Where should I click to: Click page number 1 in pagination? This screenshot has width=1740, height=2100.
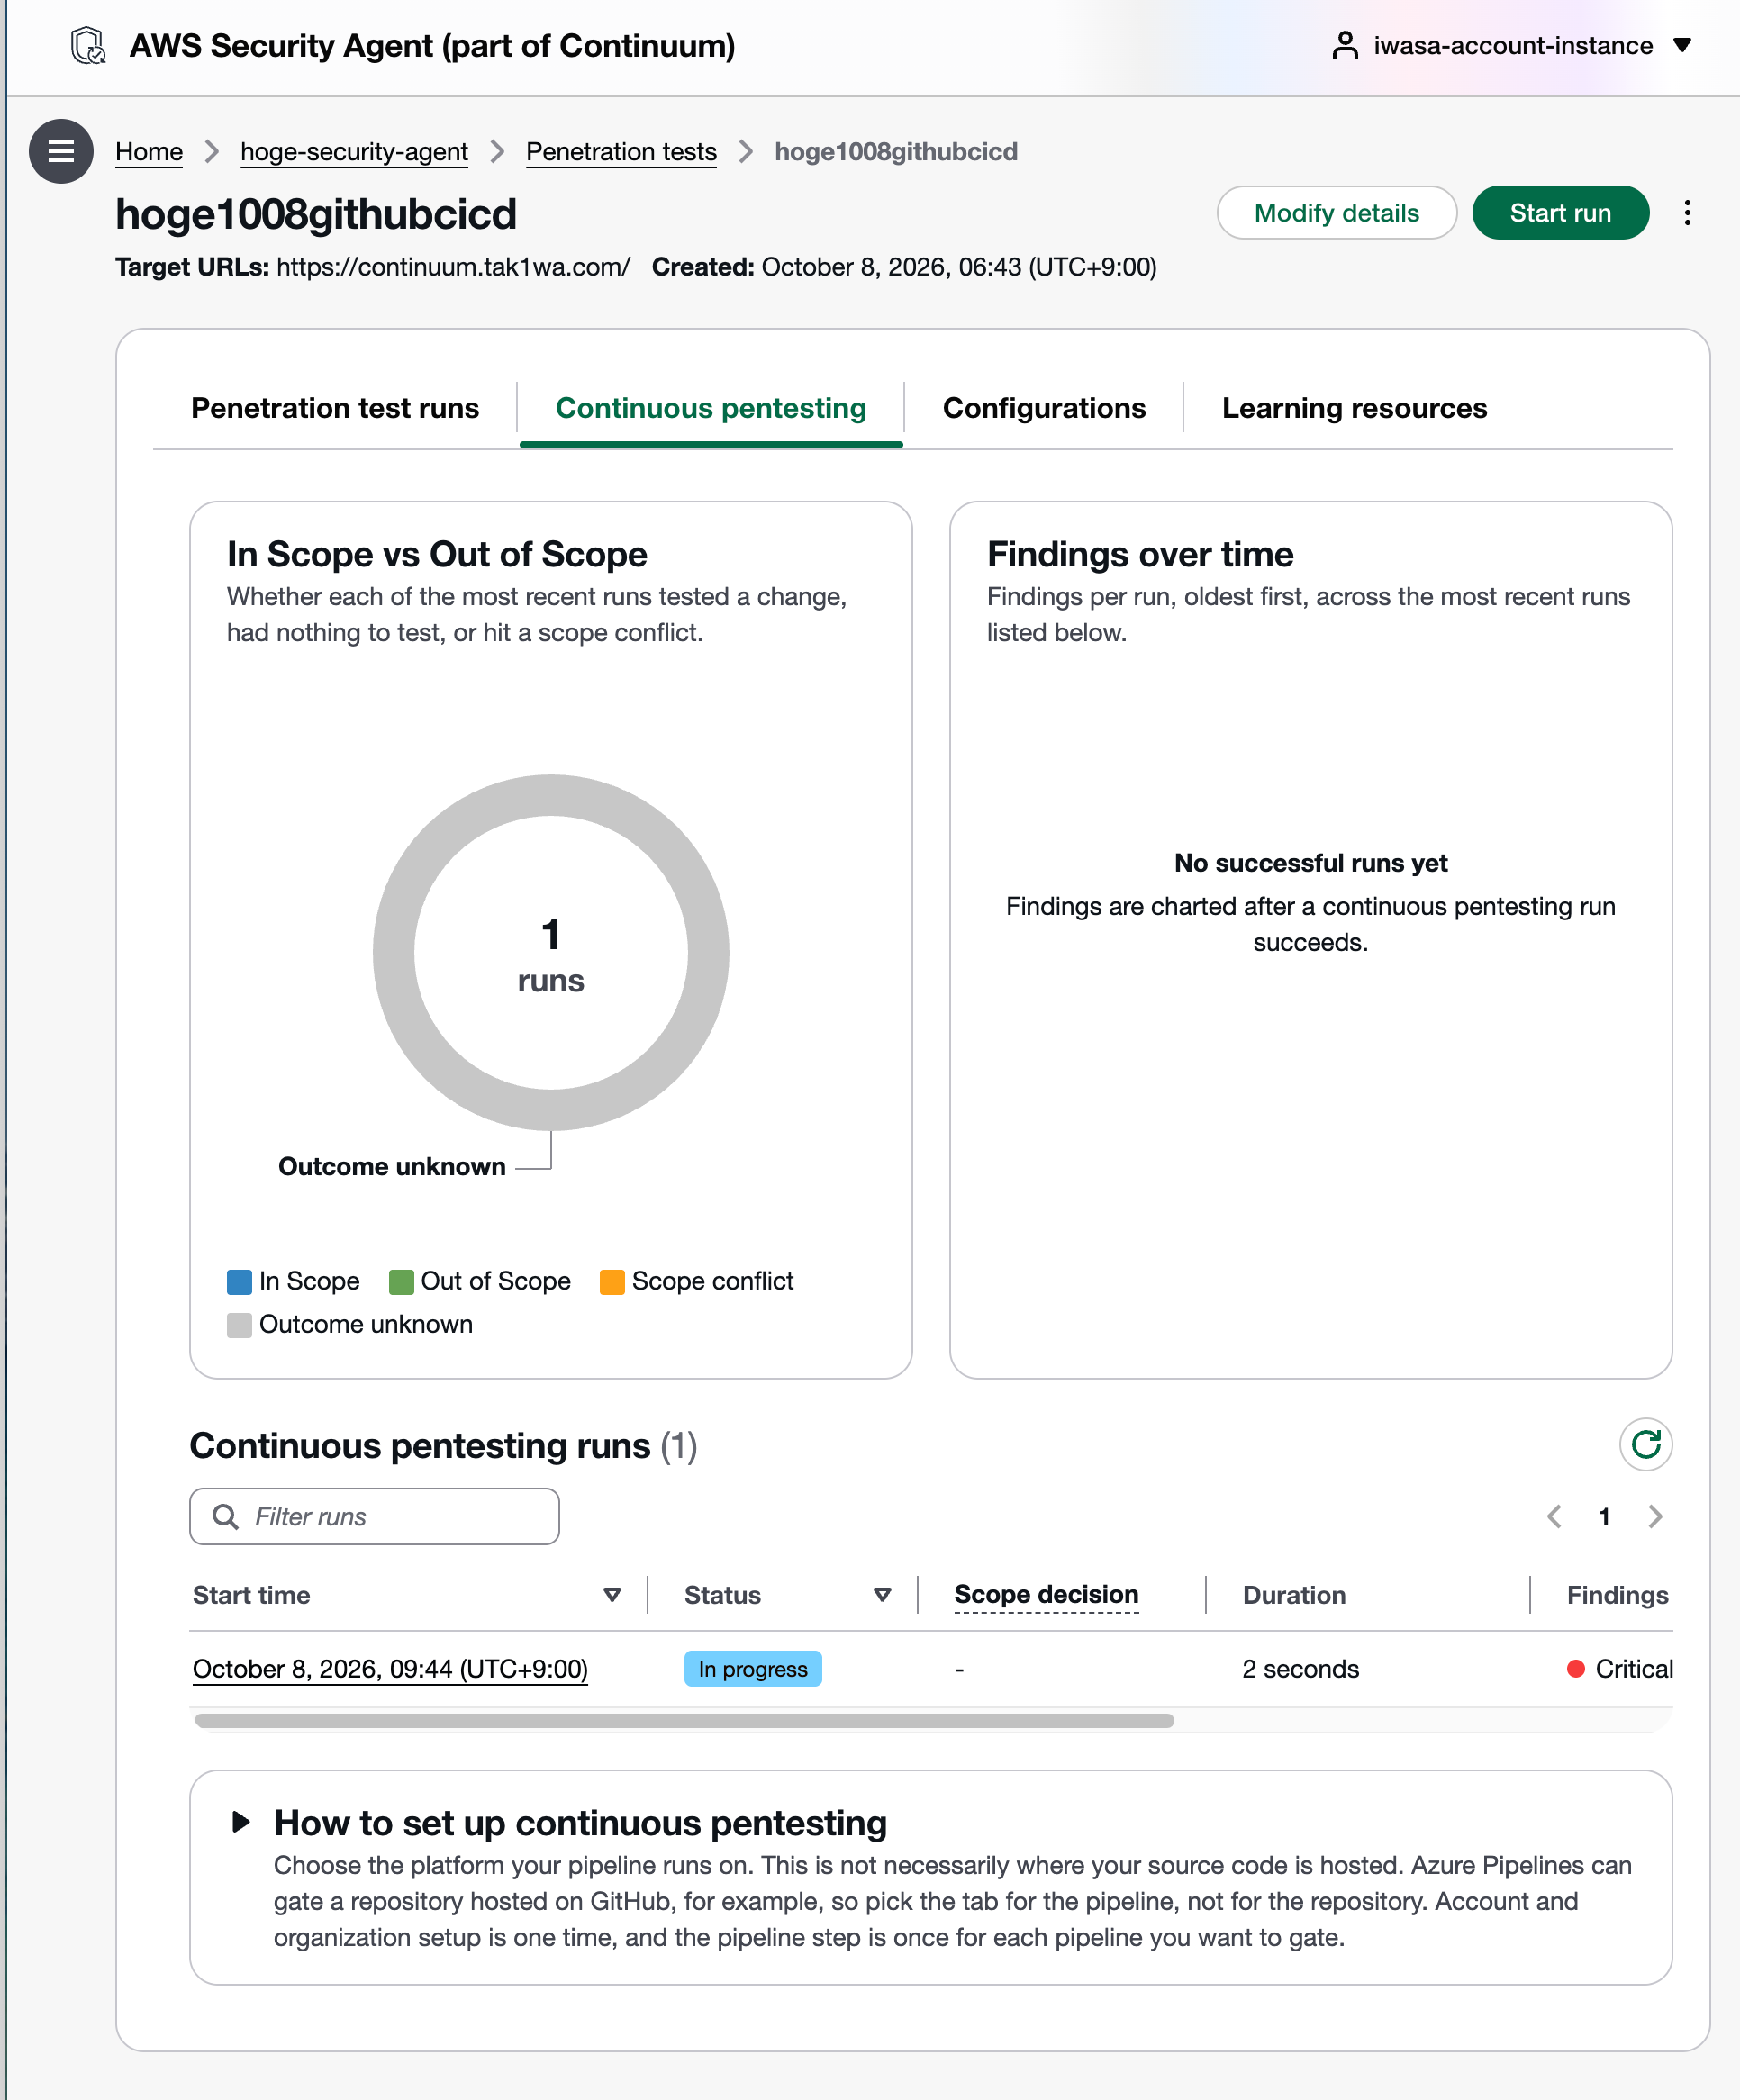1604,1516
